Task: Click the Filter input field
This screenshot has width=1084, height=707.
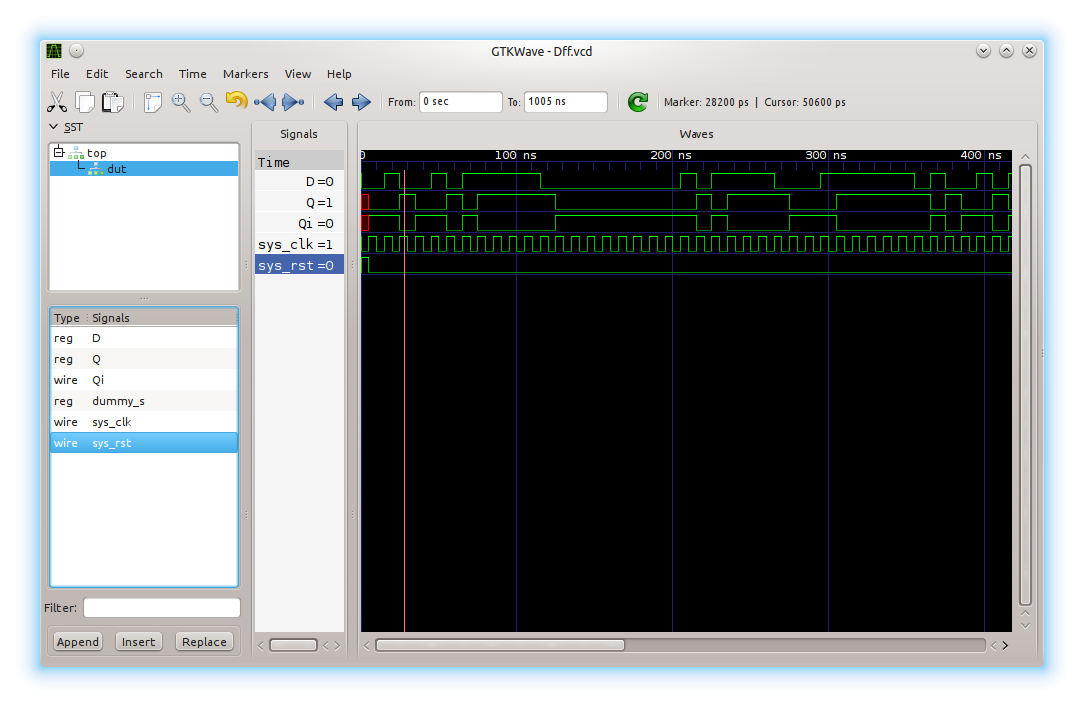Action: 162,608
